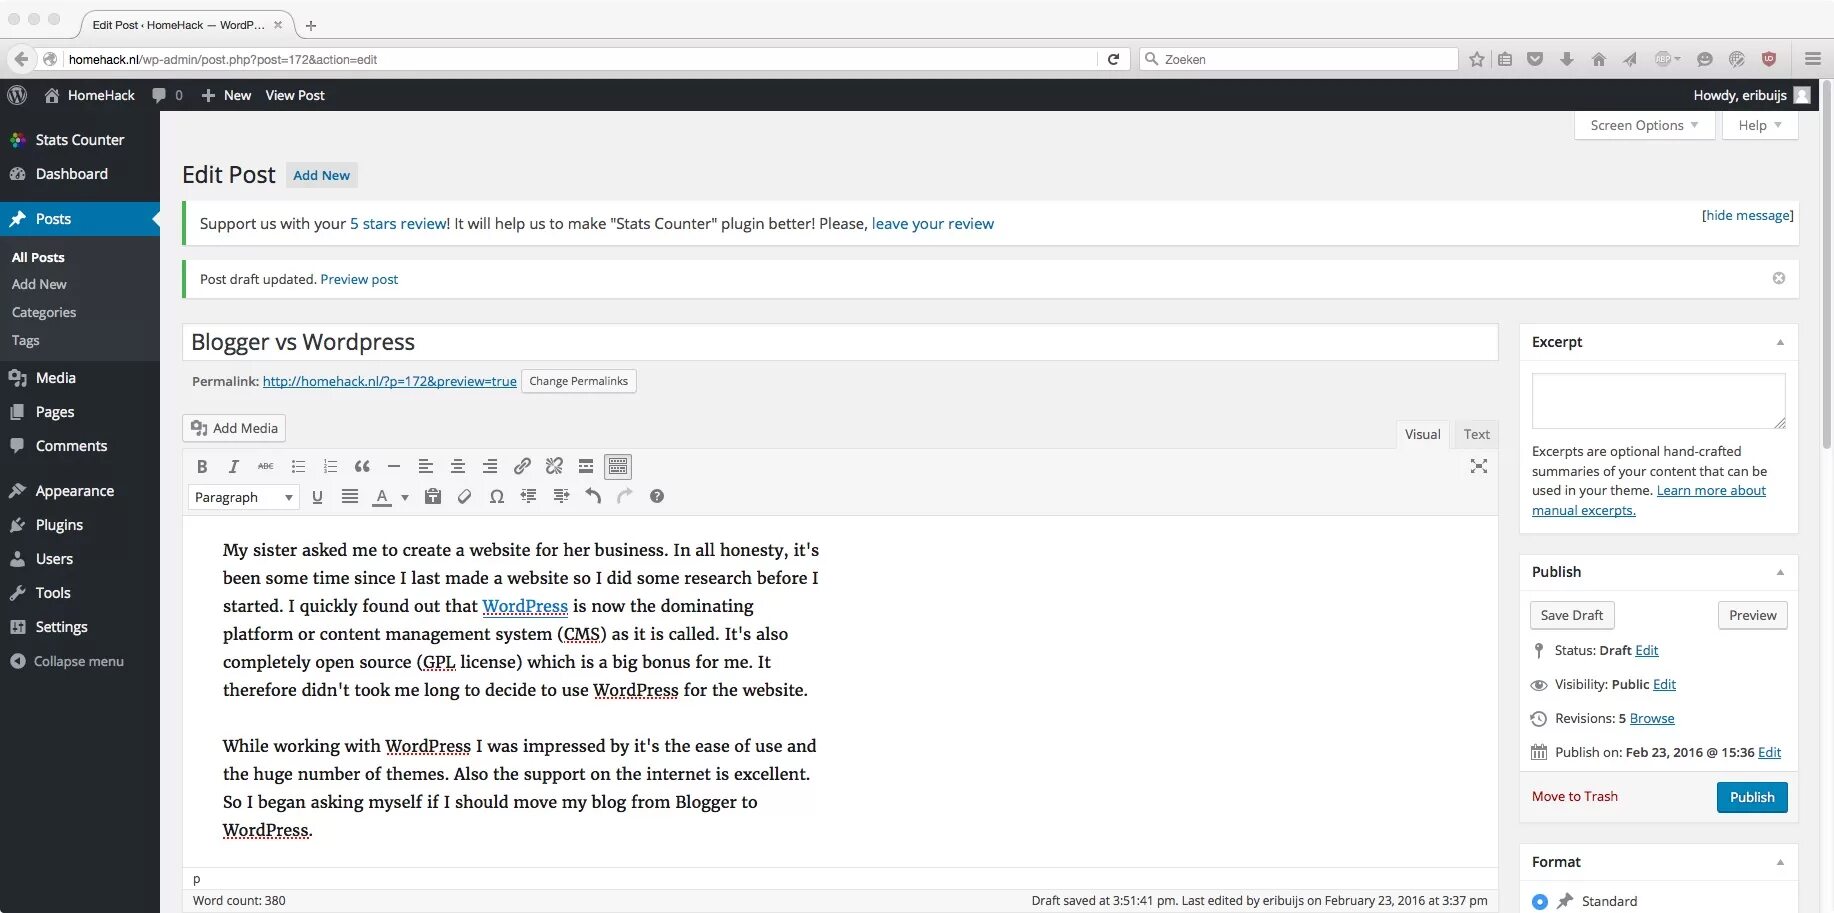
Task: Apply strikethrough with the ABC icon
Action: tap(266, 466)
